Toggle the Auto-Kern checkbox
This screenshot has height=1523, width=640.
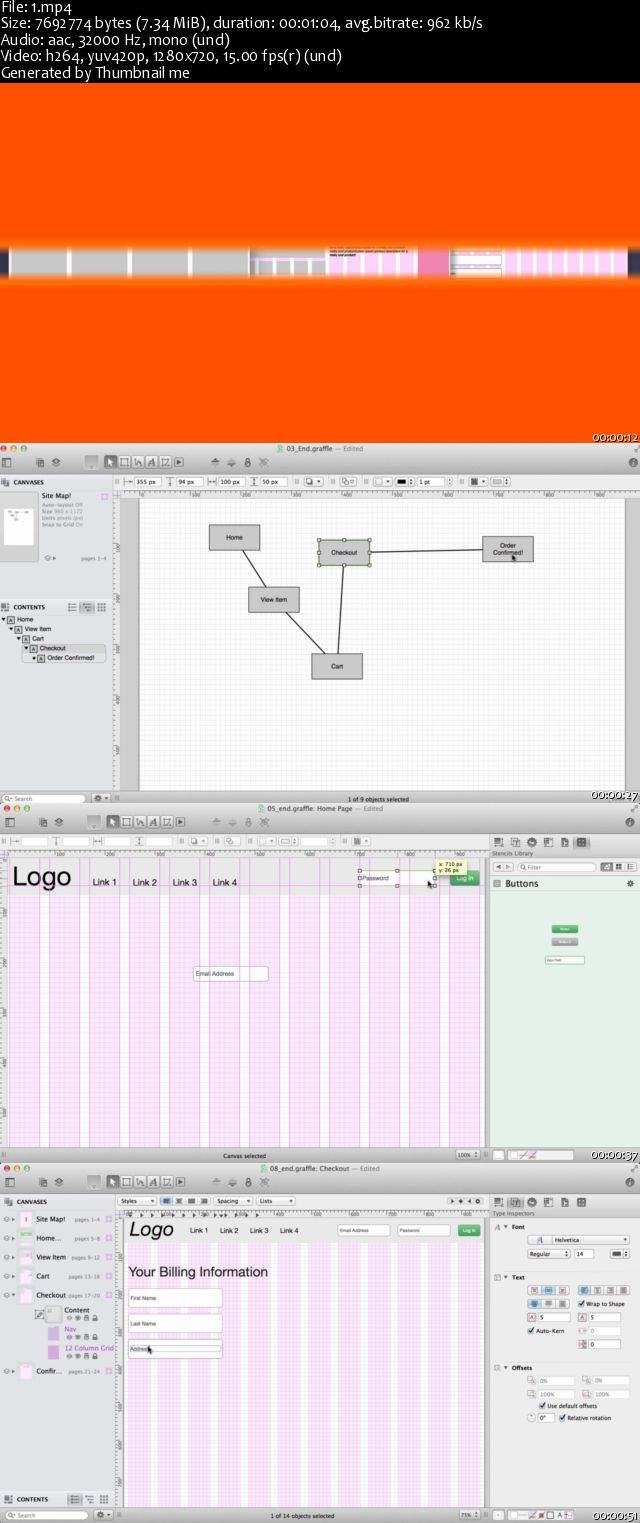531,1331
